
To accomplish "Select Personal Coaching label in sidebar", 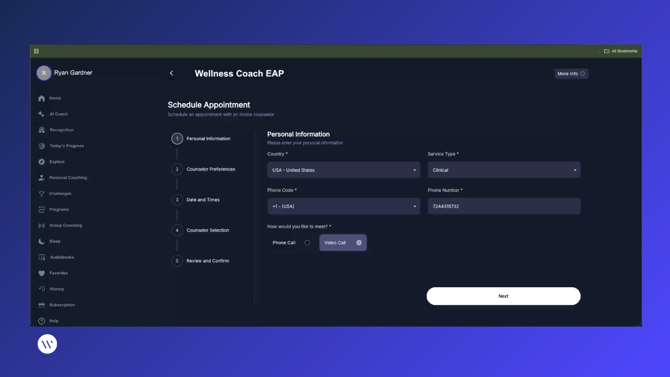I will point(68,178).
